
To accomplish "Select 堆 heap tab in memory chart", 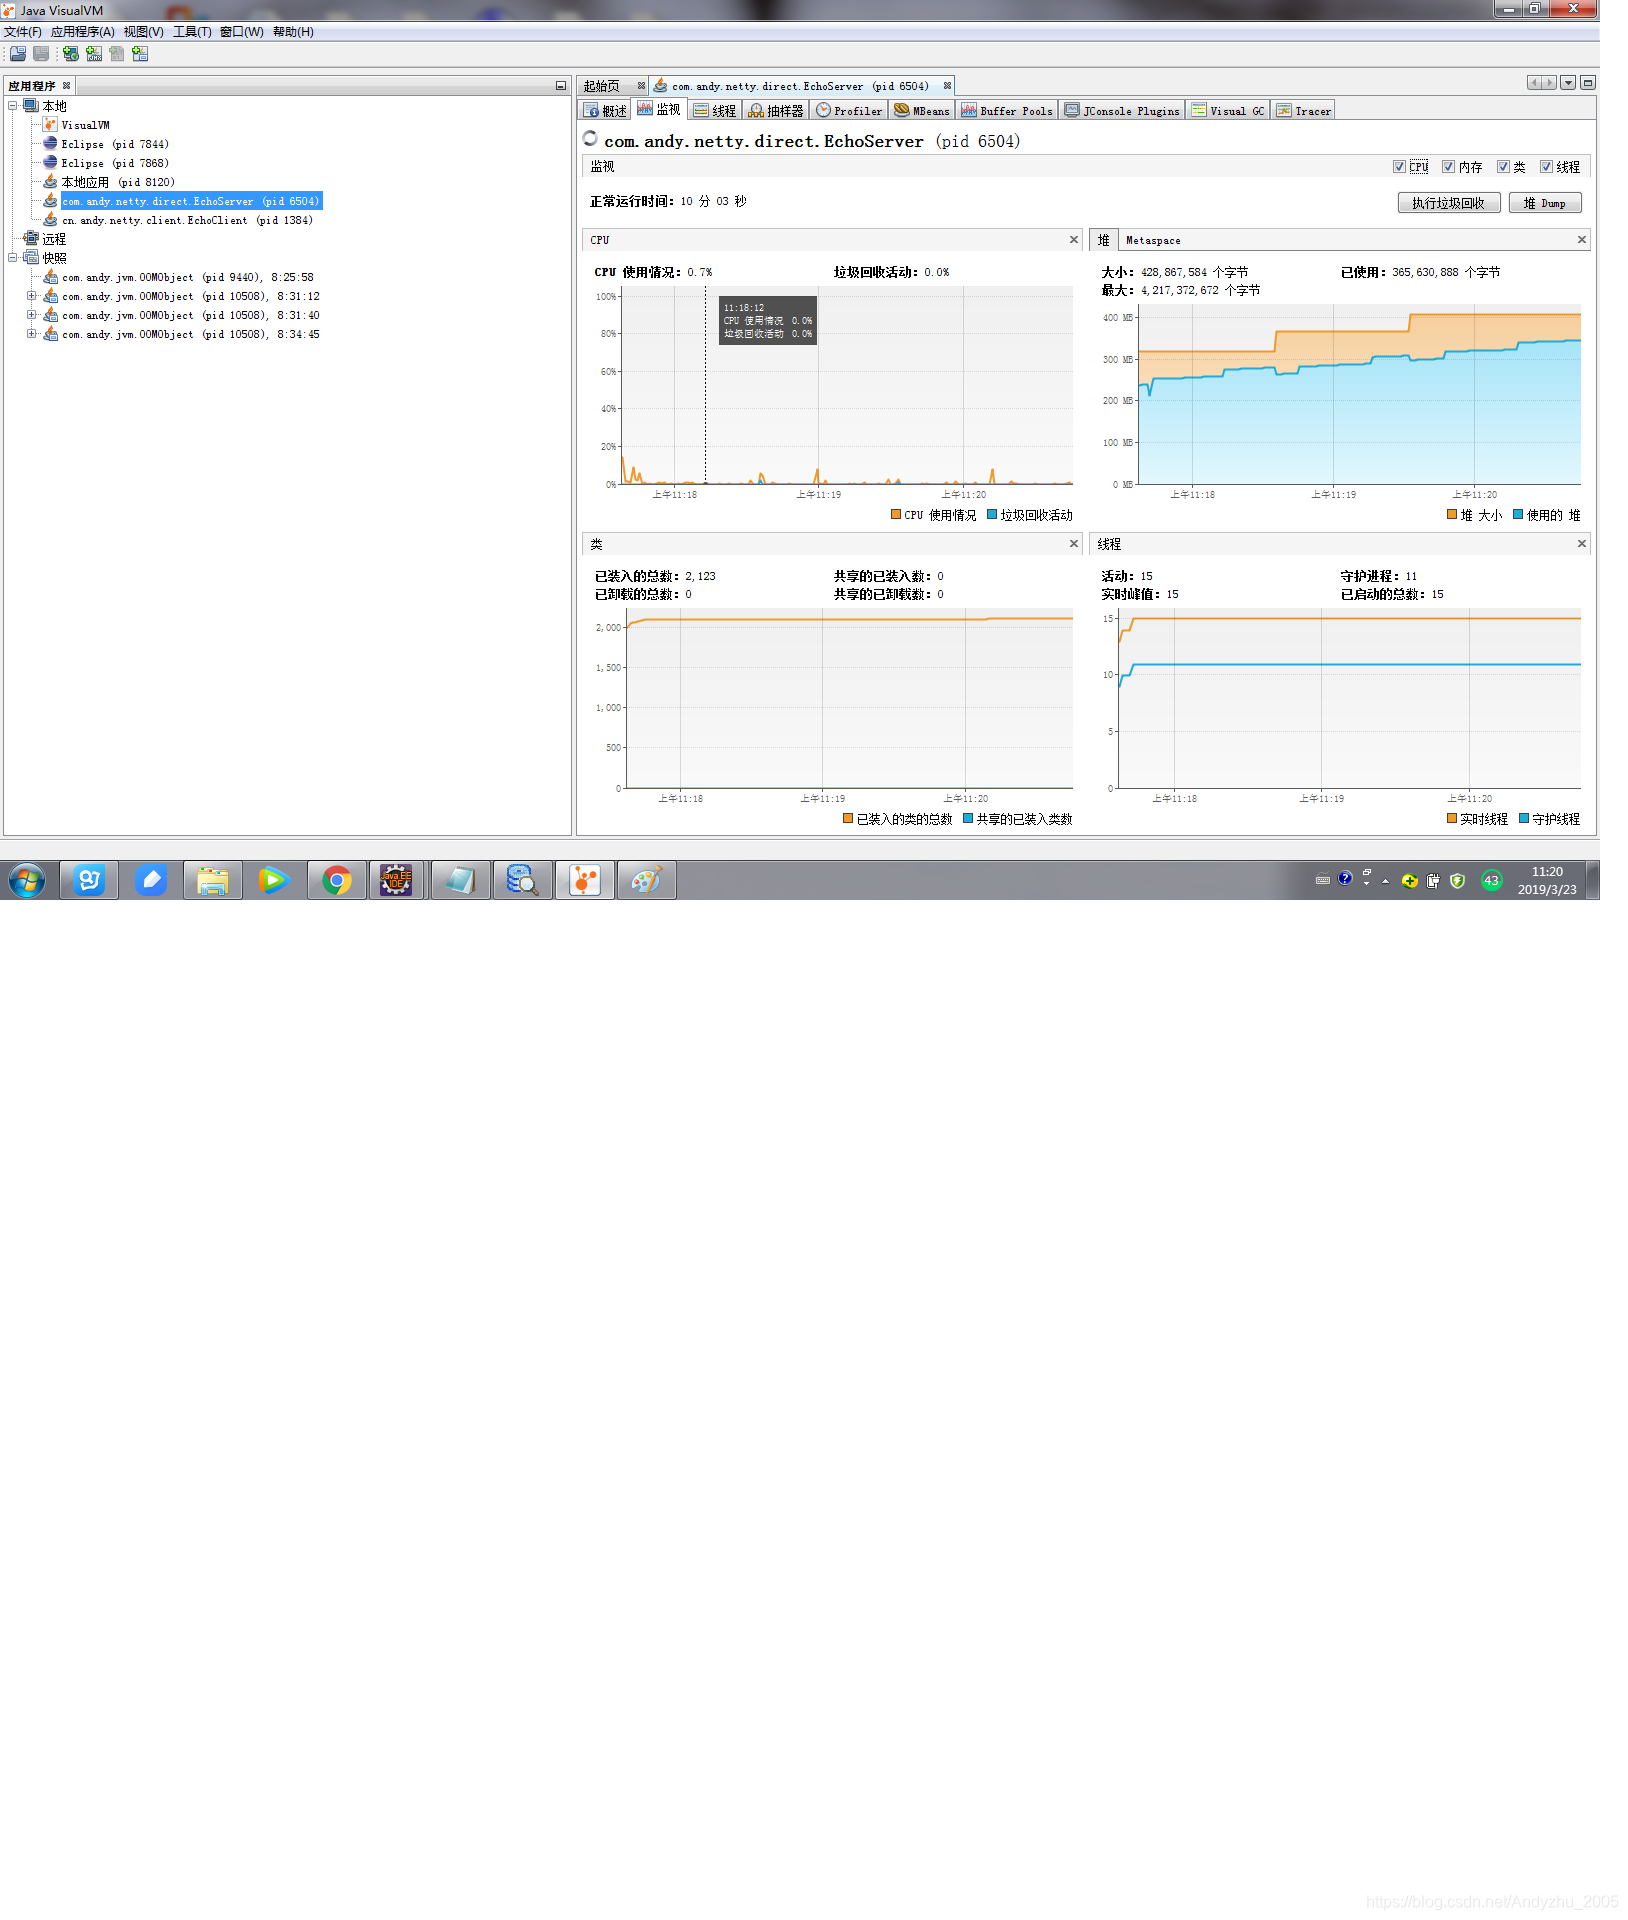I will point(1103,240).
